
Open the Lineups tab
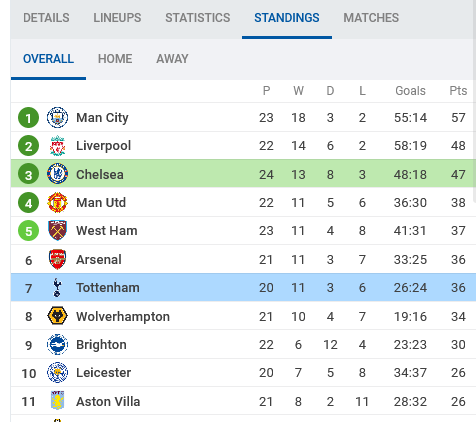(117, 18)
